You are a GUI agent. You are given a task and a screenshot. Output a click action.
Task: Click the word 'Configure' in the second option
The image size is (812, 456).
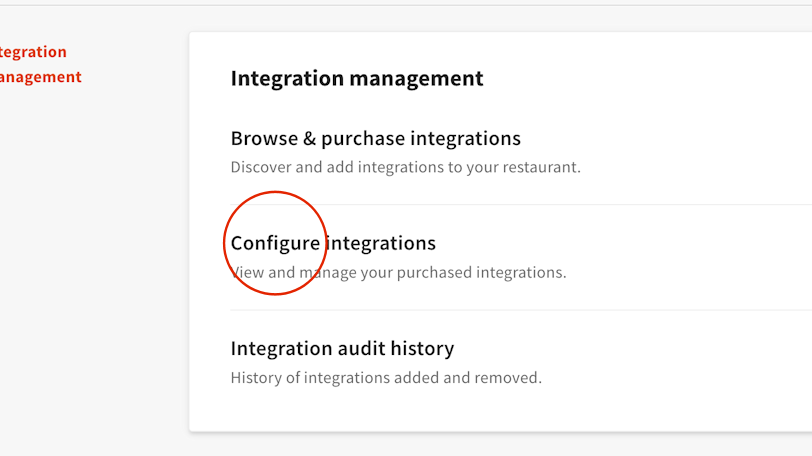pyautogui.click(x=275, y=243)
